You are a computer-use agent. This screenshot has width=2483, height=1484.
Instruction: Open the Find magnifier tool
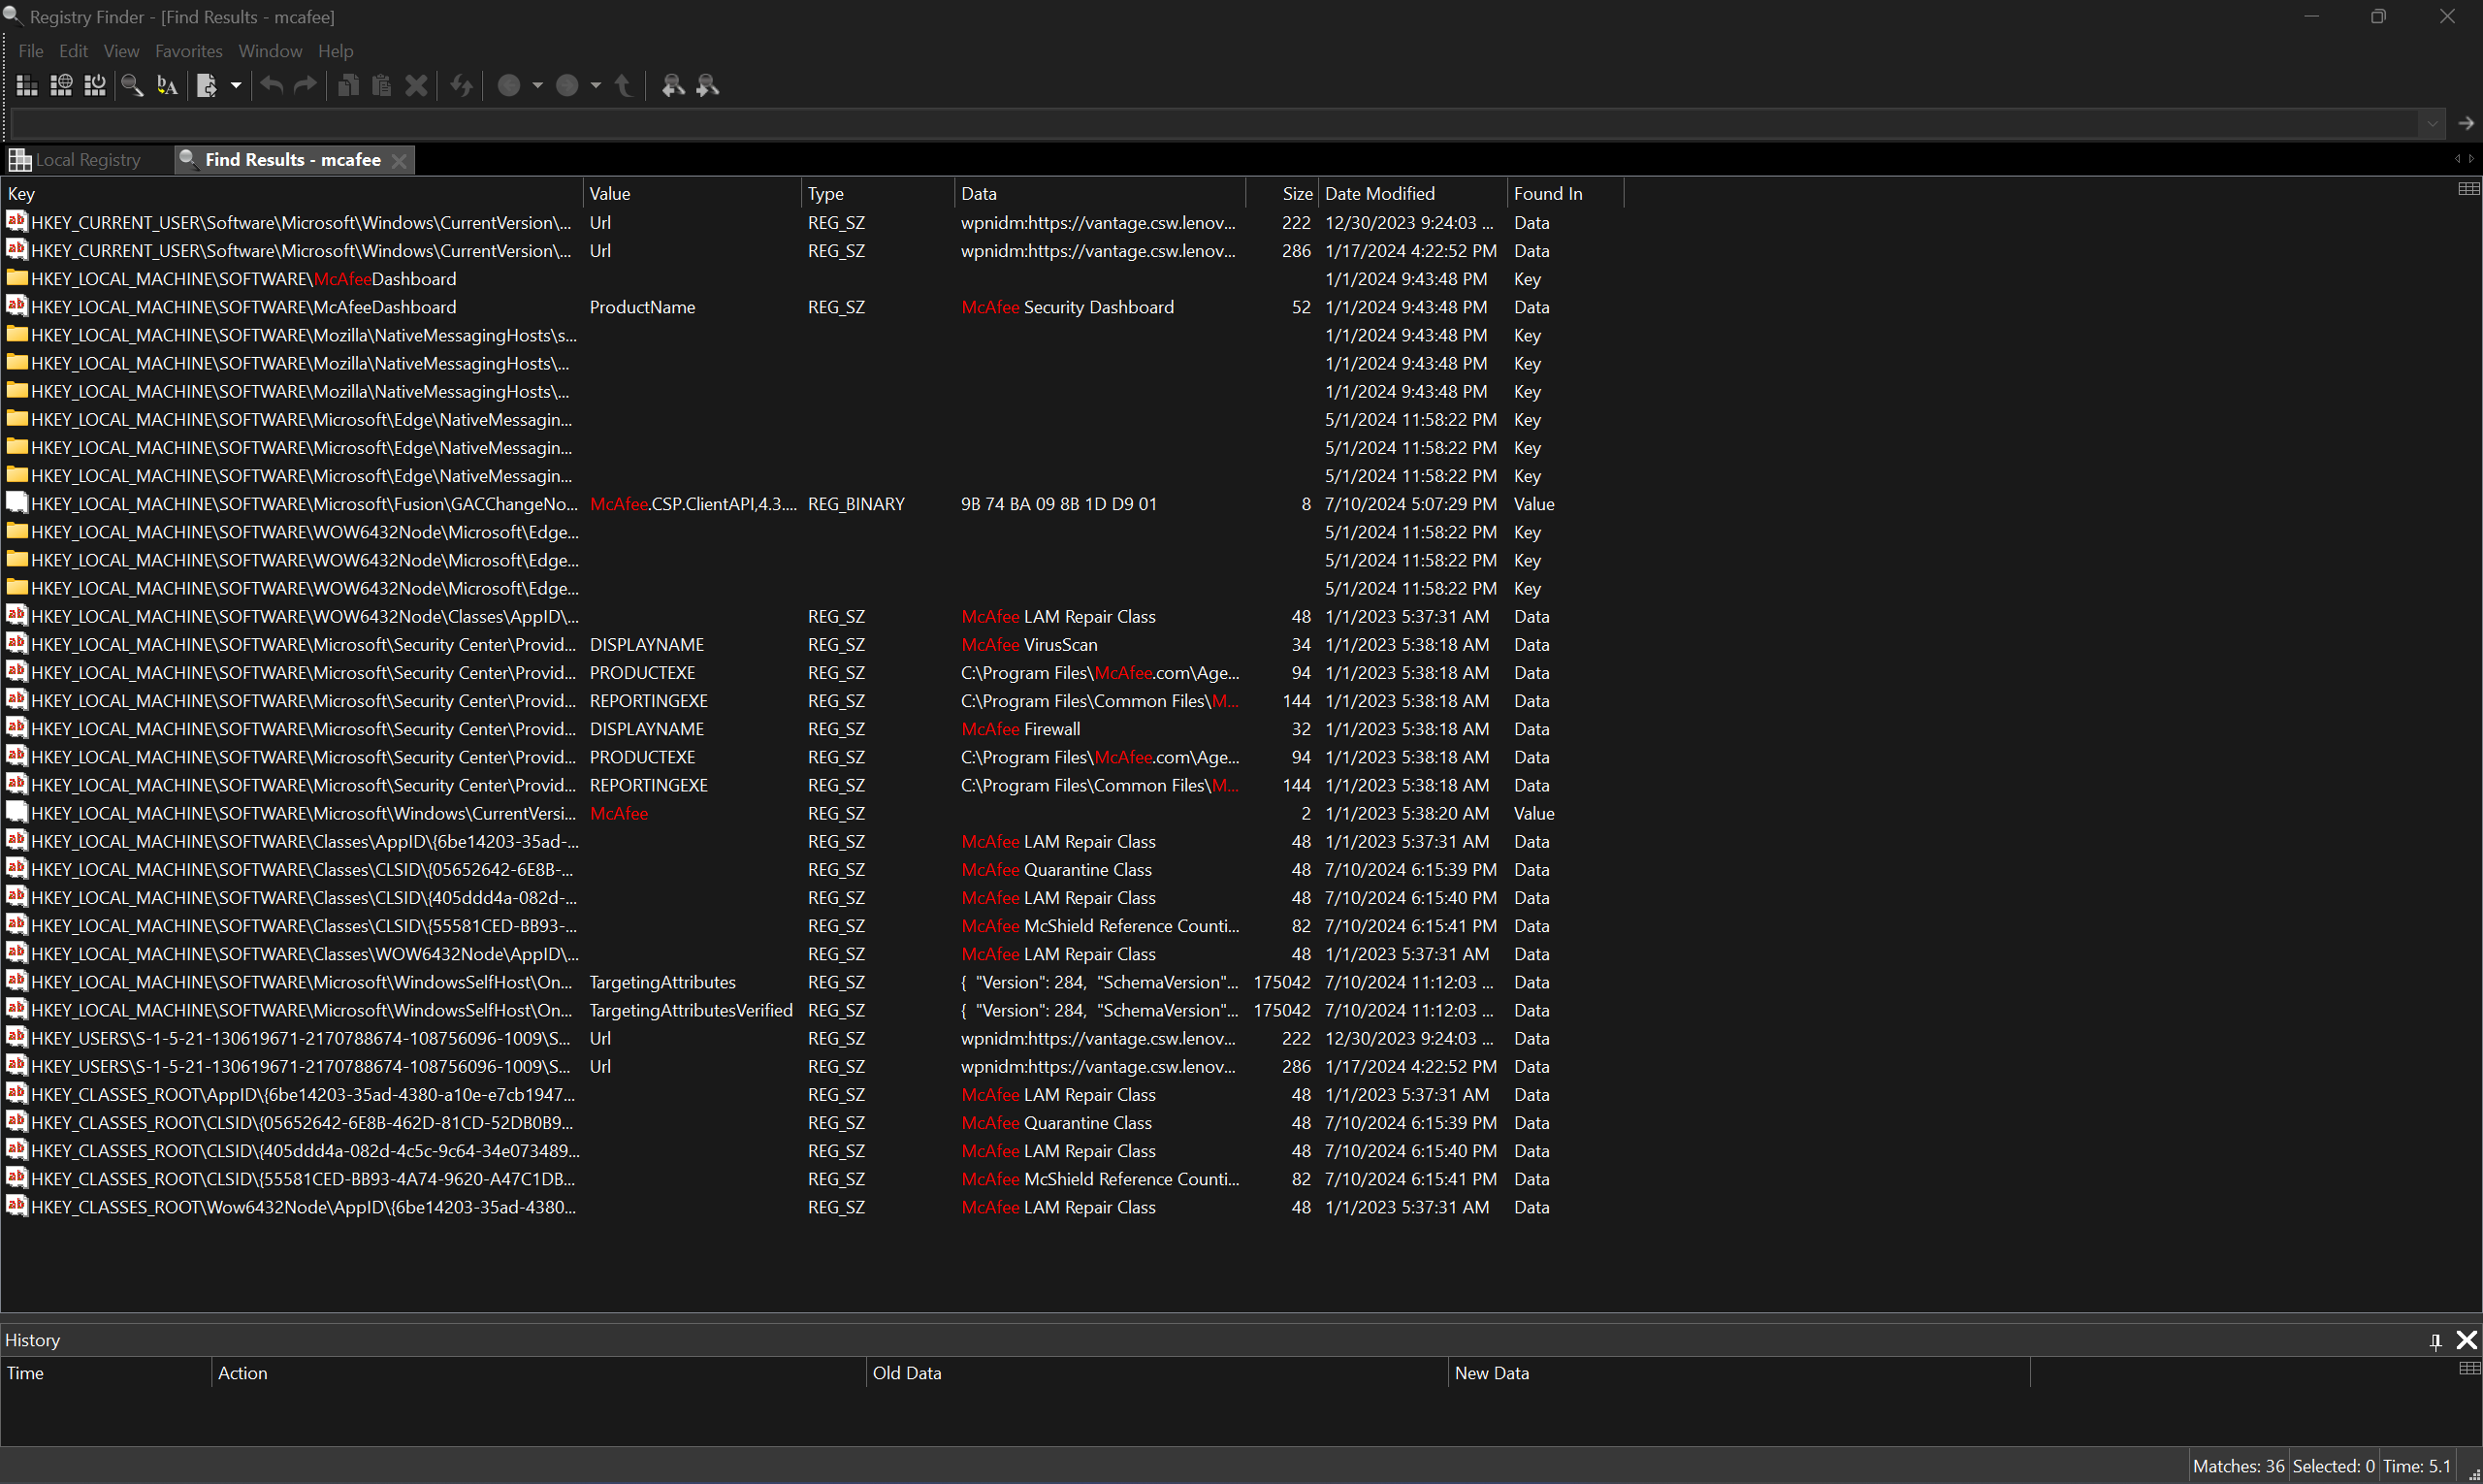[132, 86]
